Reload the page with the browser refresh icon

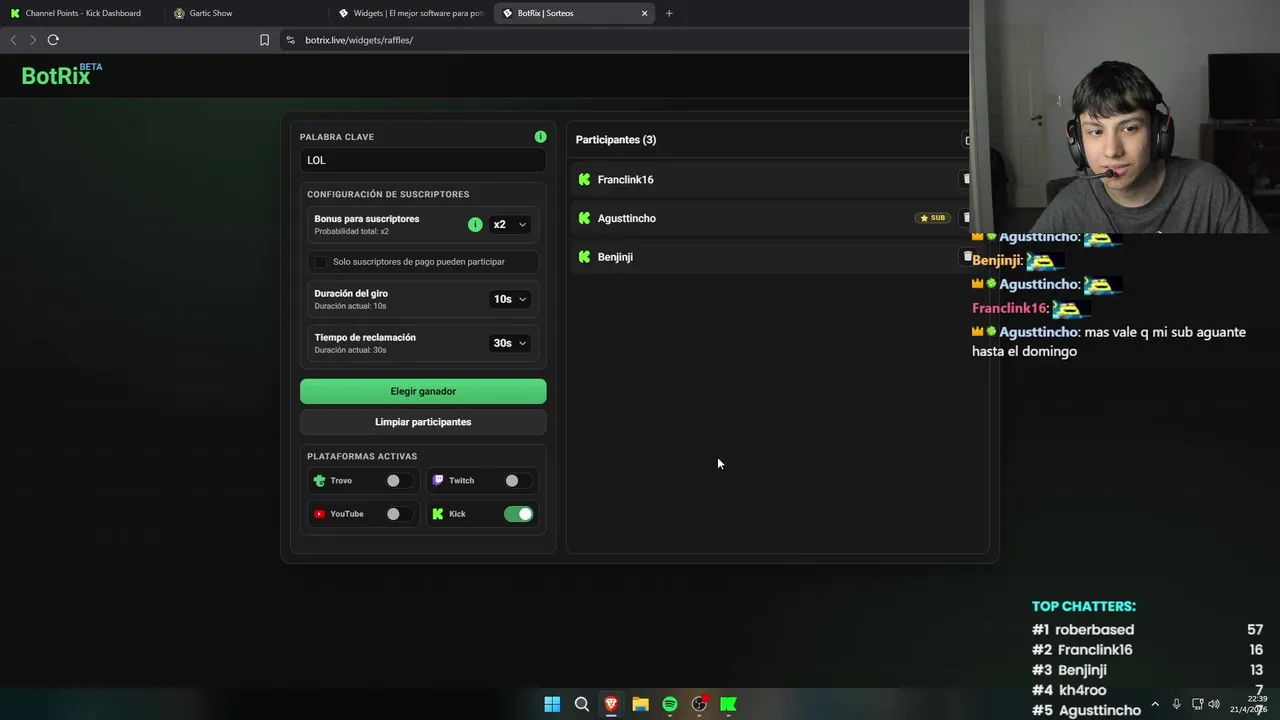(53, 40)
